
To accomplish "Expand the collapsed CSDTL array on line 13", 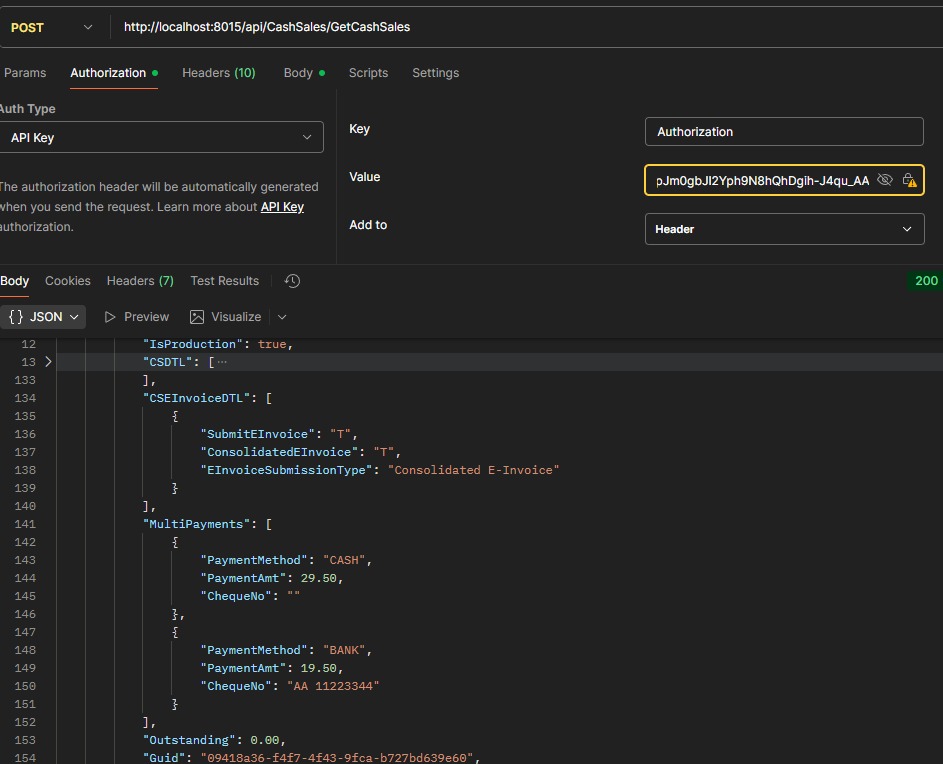I will coord(47,362).
